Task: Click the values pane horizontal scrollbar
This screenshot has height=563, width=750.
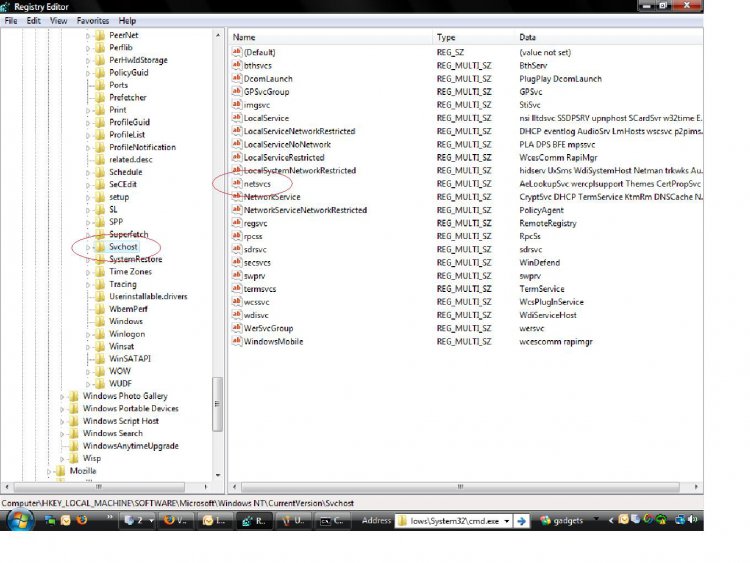Action: click(460, 487)
